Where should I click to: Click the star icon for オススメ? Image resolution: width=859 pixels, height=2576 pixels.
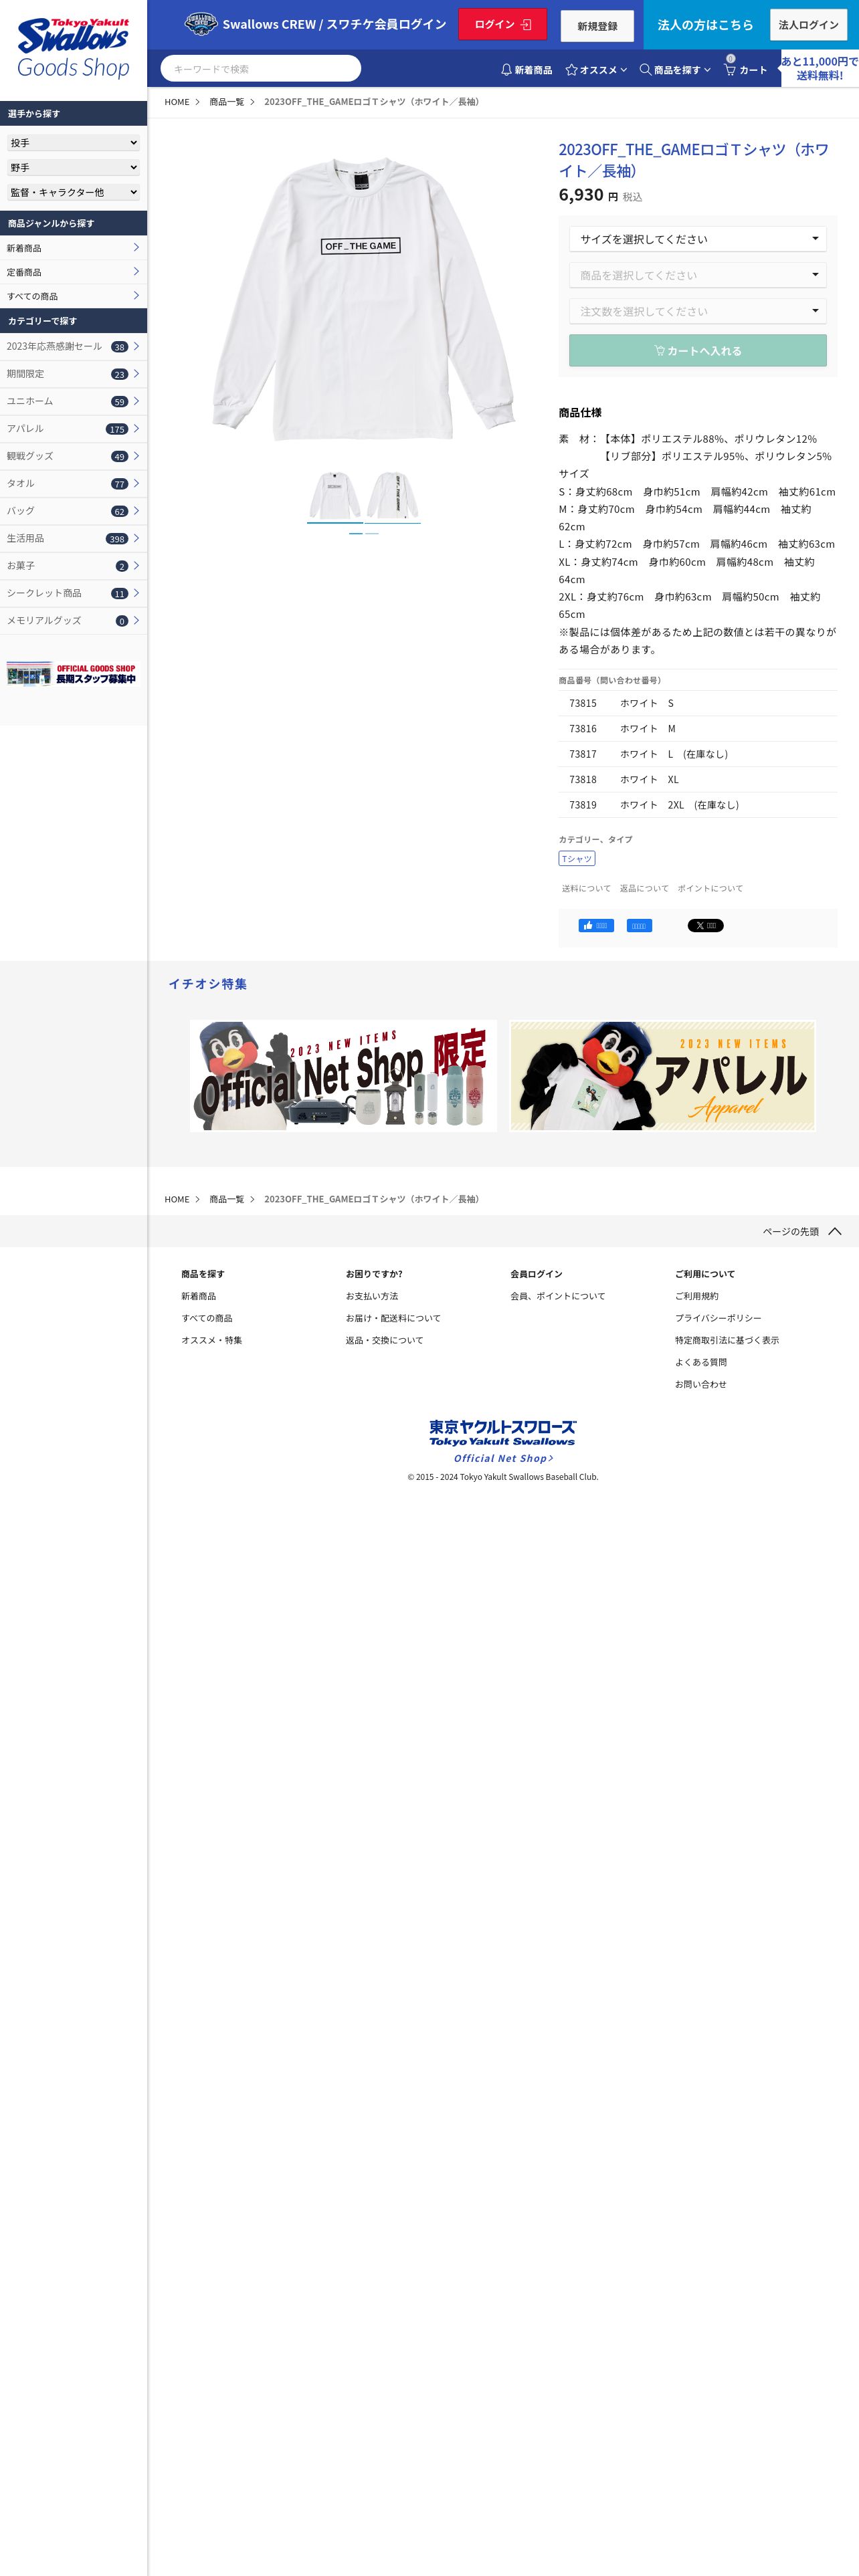click(x=571, y=70)
